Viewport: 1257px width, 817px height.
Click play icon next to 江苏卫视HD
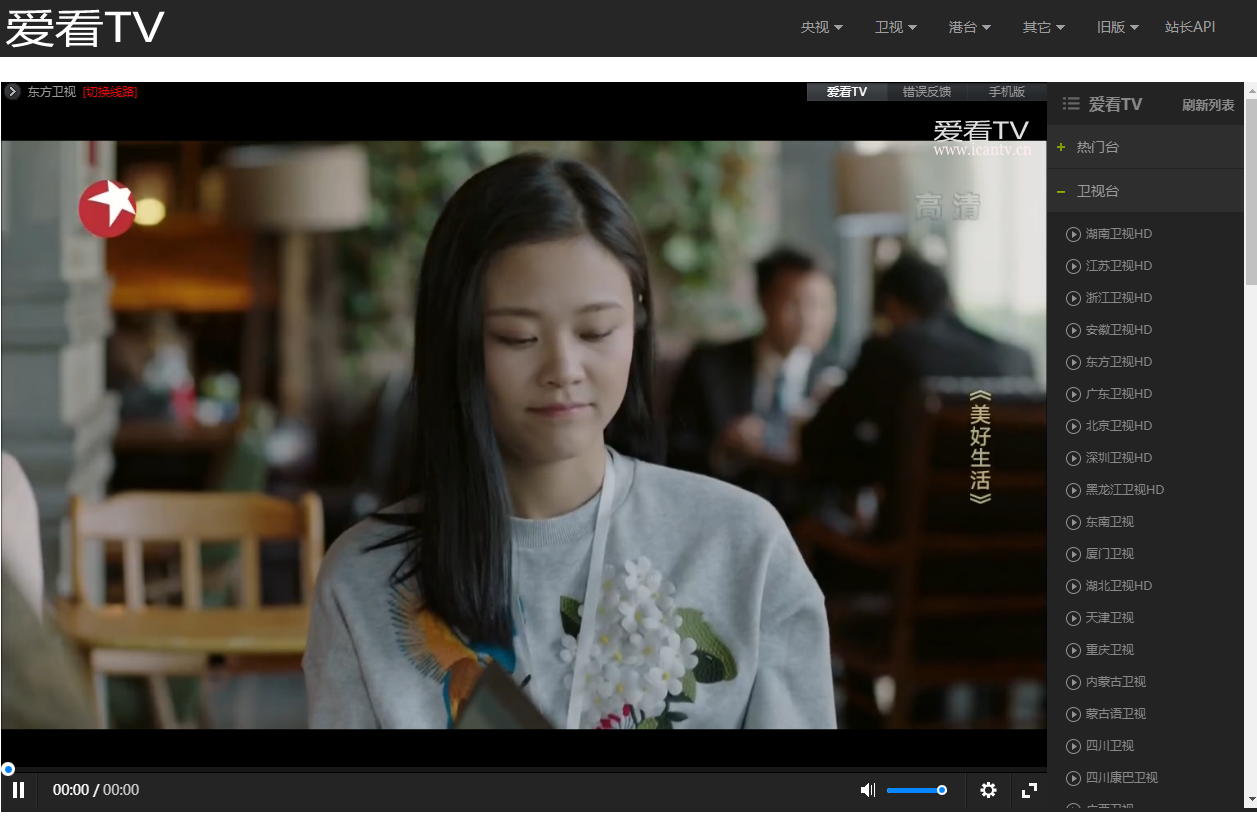pyautogui.click(x=1073, y=266)
